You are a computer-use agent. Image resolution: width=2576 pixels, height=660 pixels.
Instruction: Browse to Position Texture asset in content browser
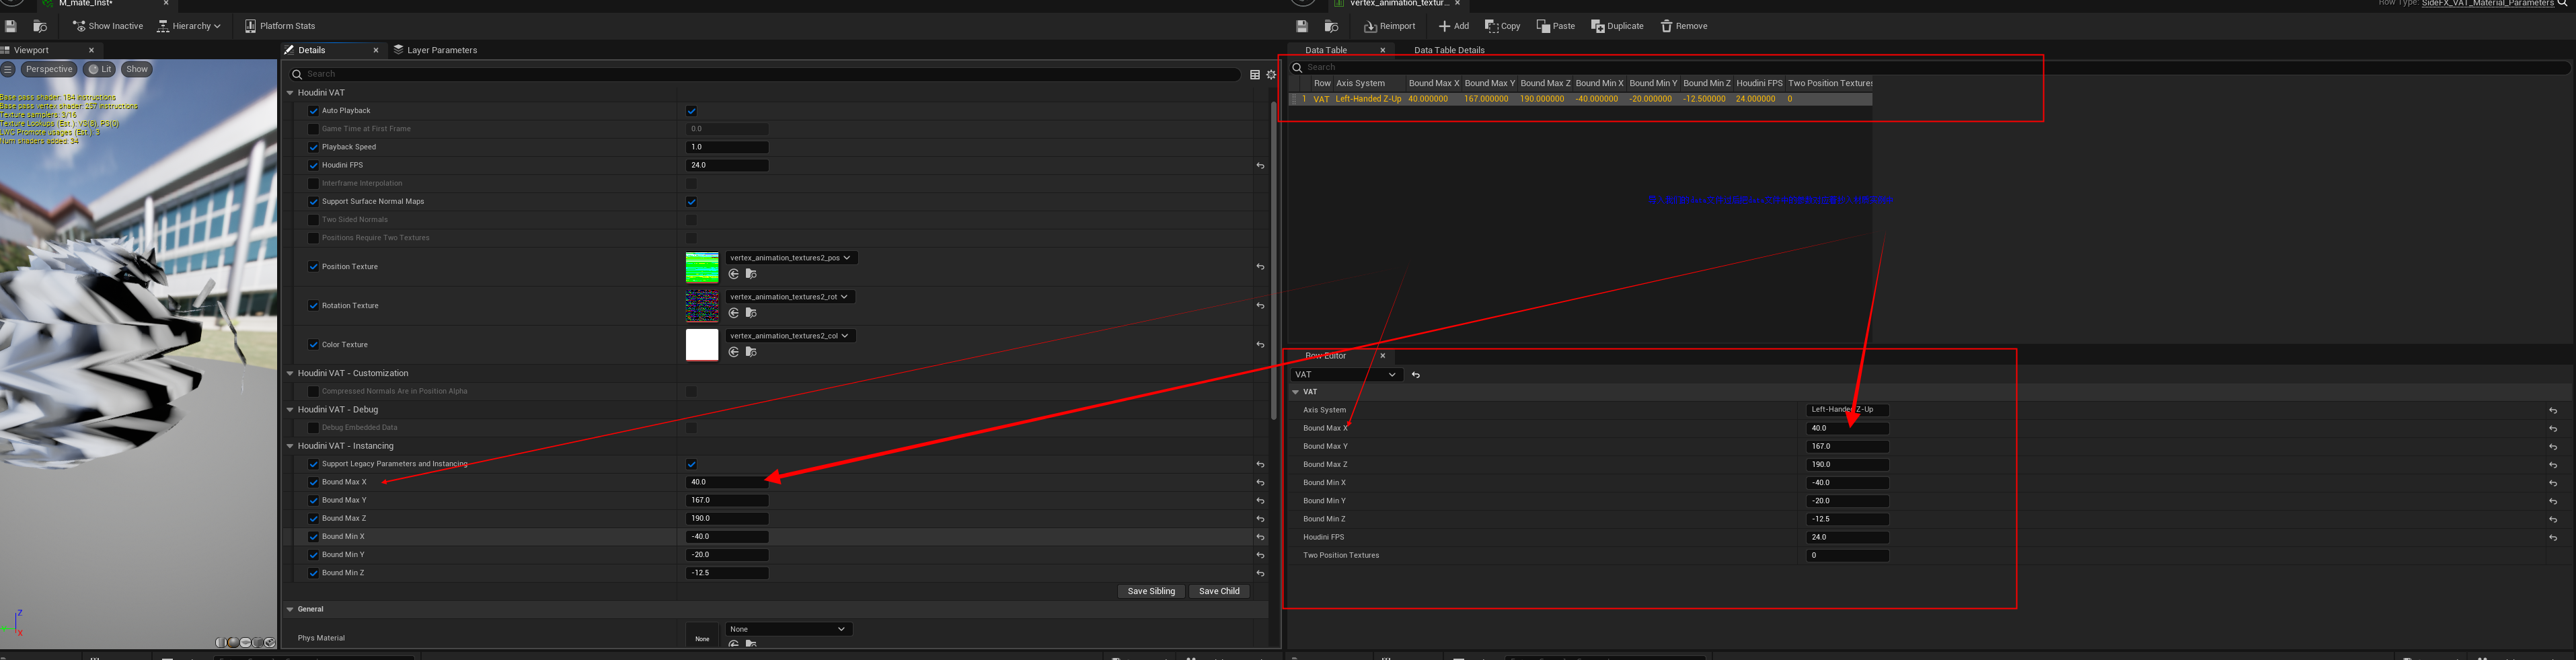pos(751,274)
